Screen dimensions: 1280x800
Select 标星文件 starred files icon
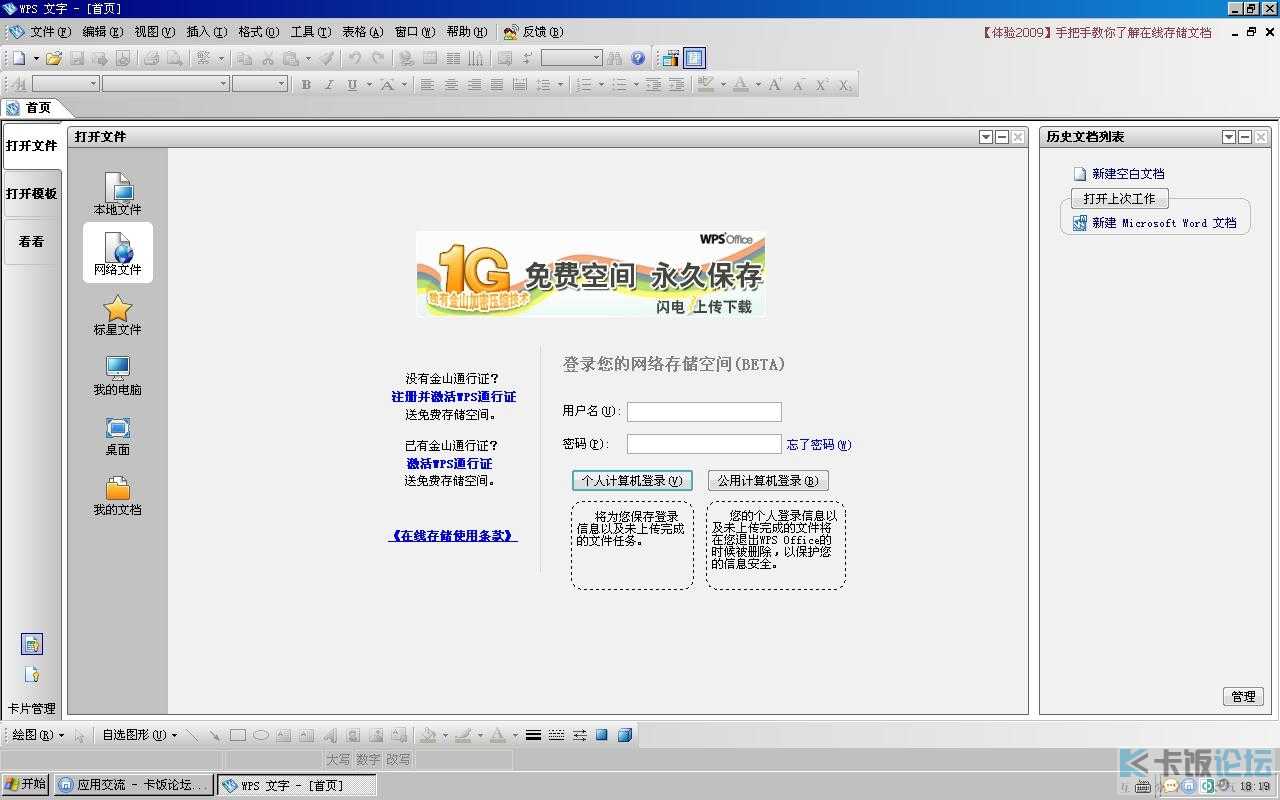tap(118, 315)
